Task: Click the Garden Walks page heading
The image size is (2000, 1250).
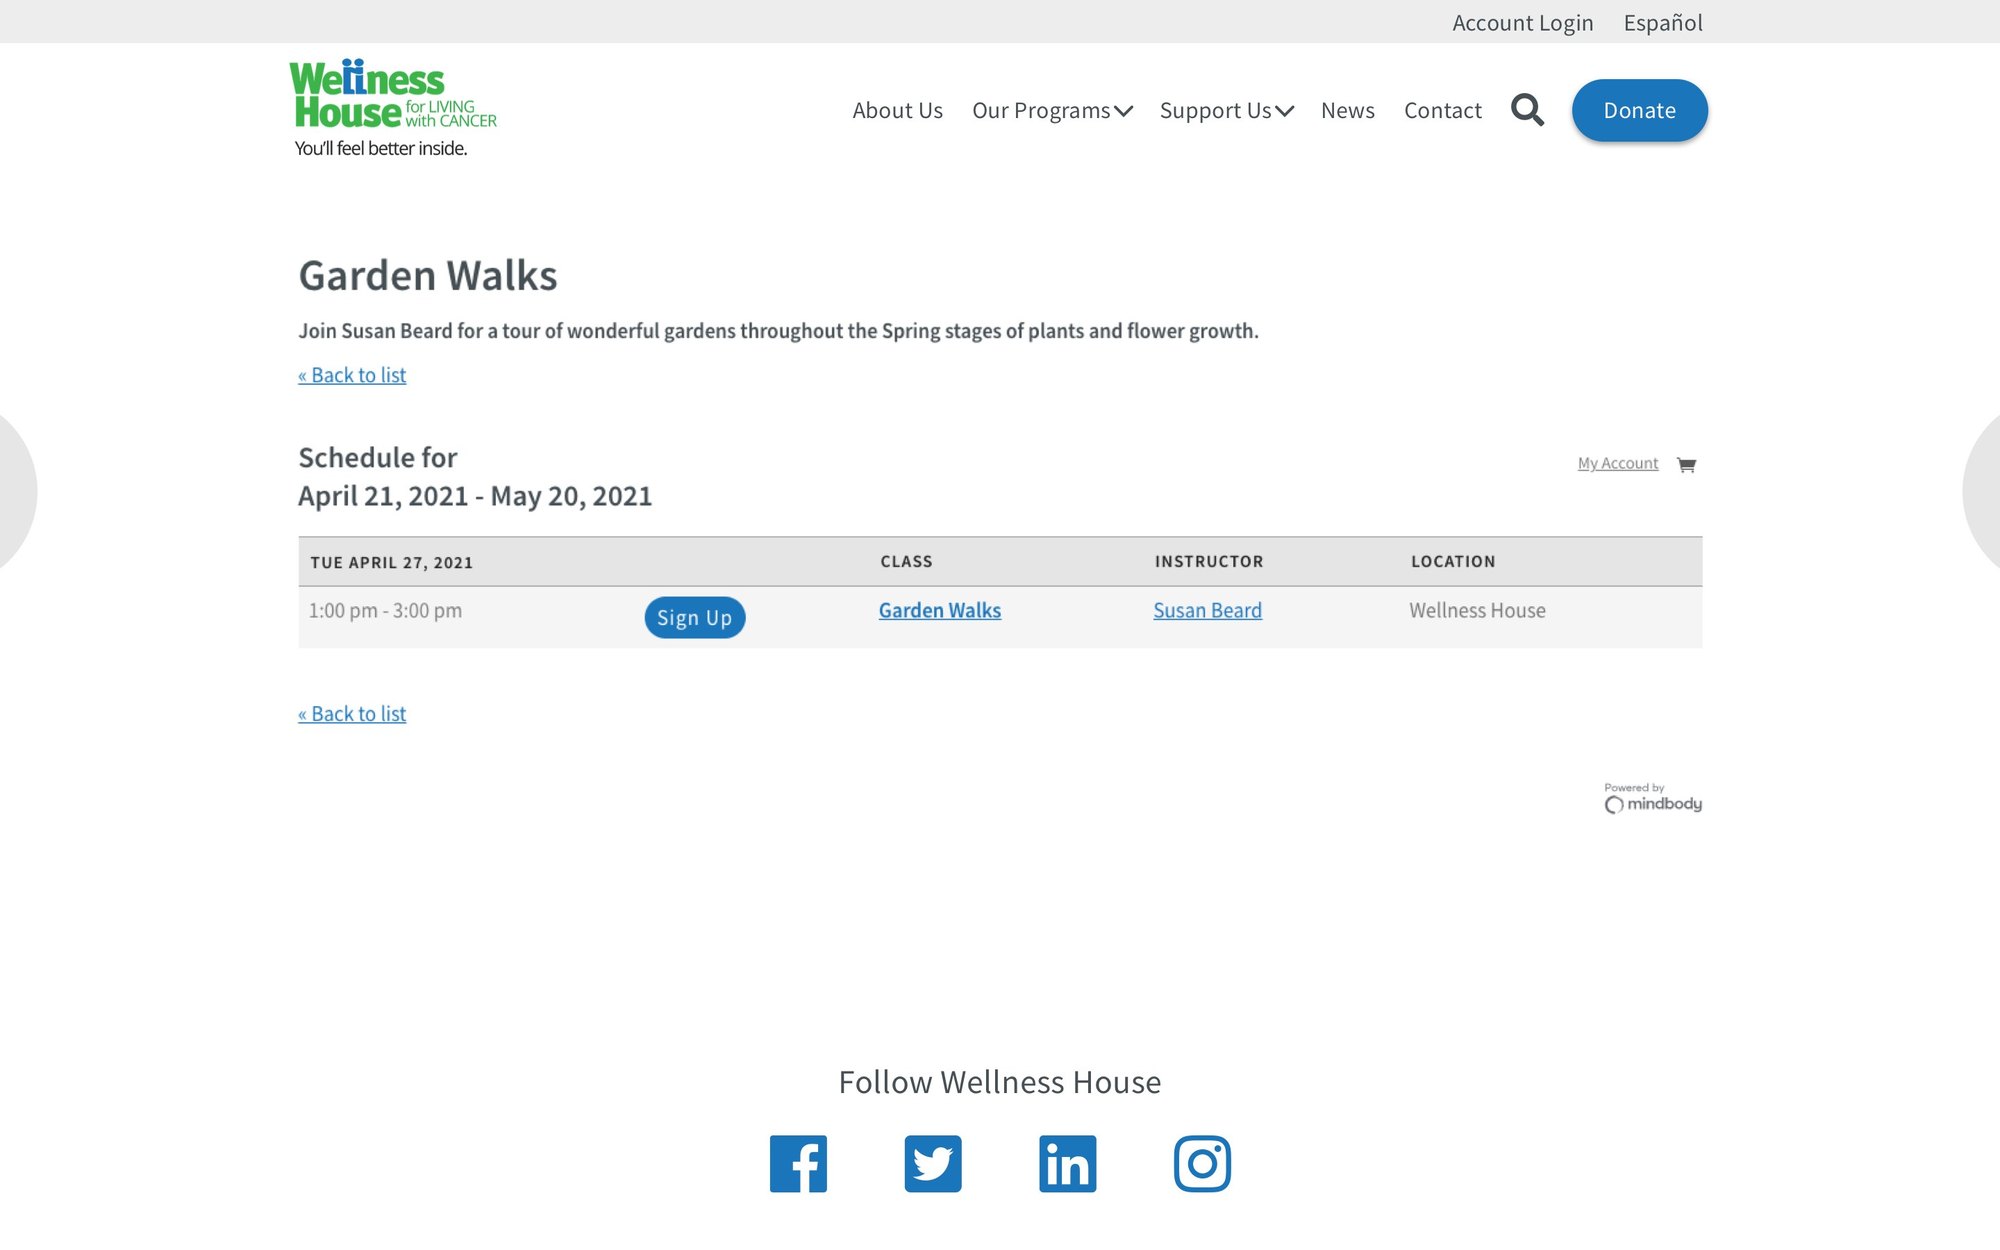Action: pyautogui.click(x=428, y=276)
